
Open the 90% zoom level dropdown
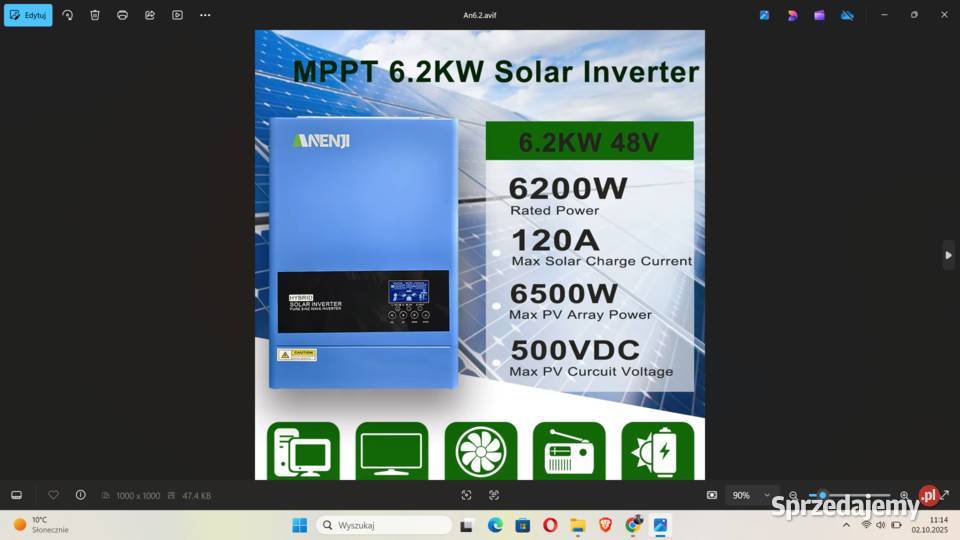coord(753,495)
